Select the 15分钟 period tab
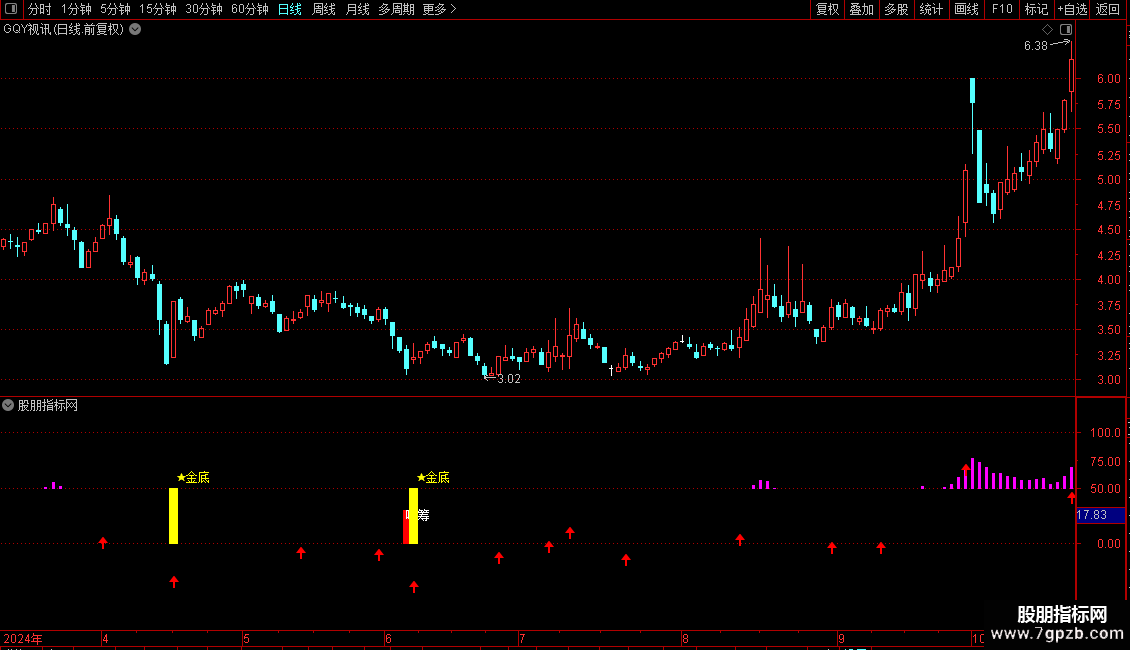Image resolution: width=1130 pixels, height=650 pixels. [x=158, y=9]
